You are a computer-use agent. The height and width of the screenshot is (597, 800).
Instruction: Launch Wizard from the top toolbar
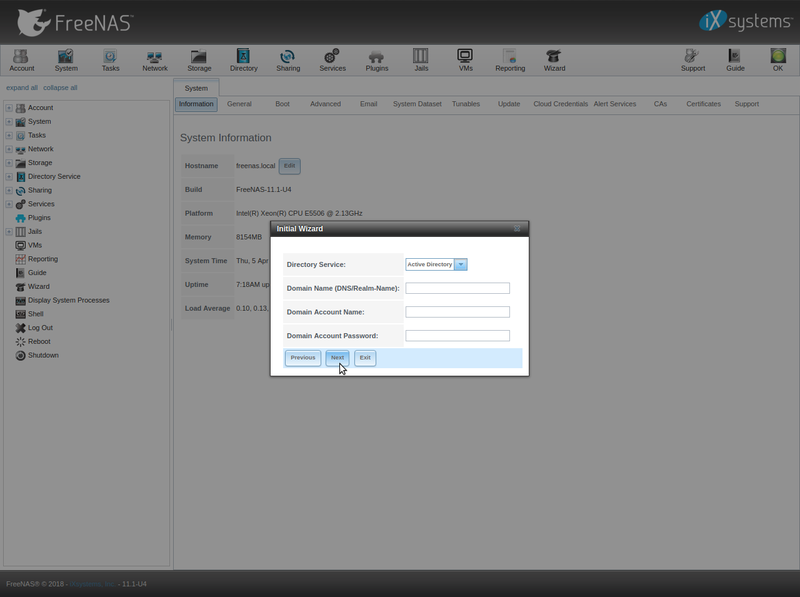click(x=554, y=60)
